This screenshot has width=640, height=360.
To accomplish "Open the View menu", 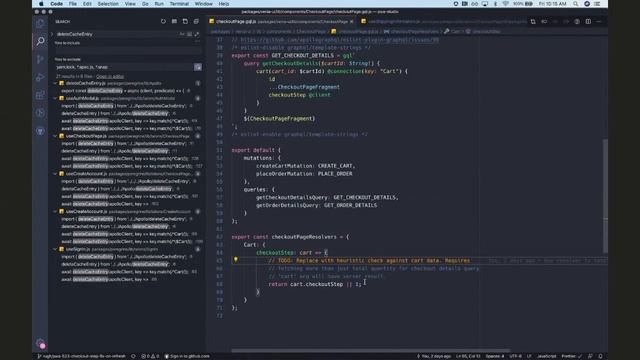I will click(130, 4).
